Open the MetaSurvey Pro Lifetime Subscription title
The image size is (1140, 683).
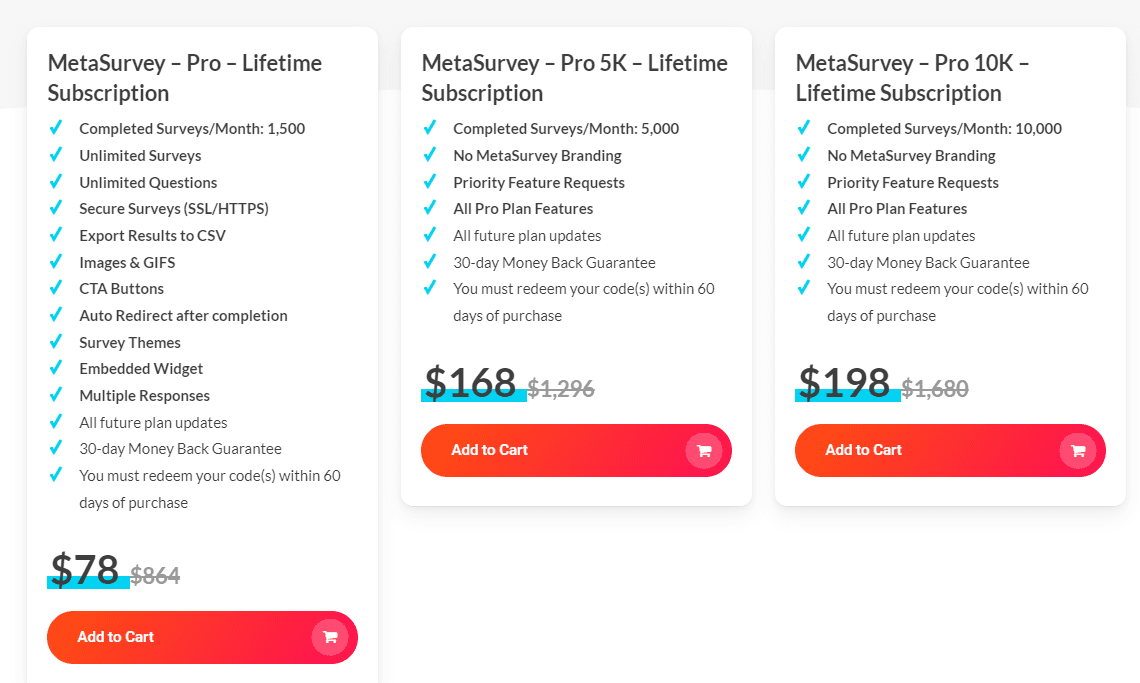pyautogui.click(x=184, y=78)
